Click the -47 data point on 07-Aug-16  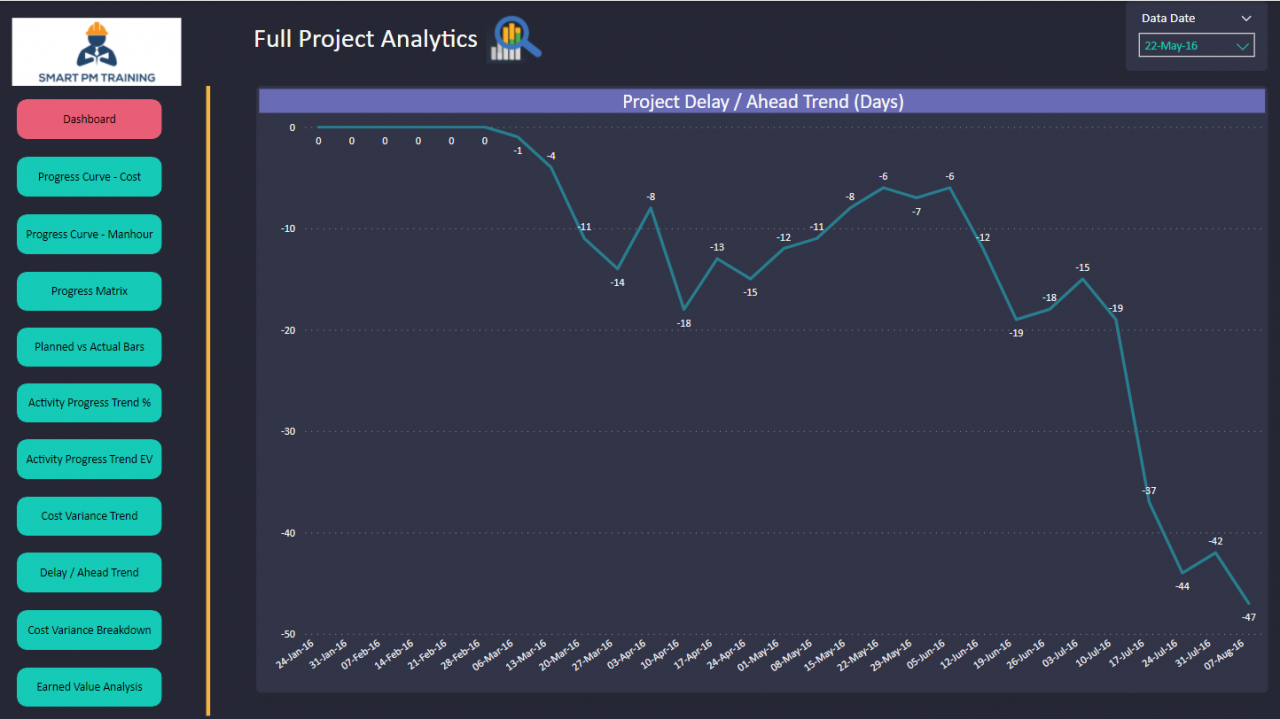tap(1248, 603)
